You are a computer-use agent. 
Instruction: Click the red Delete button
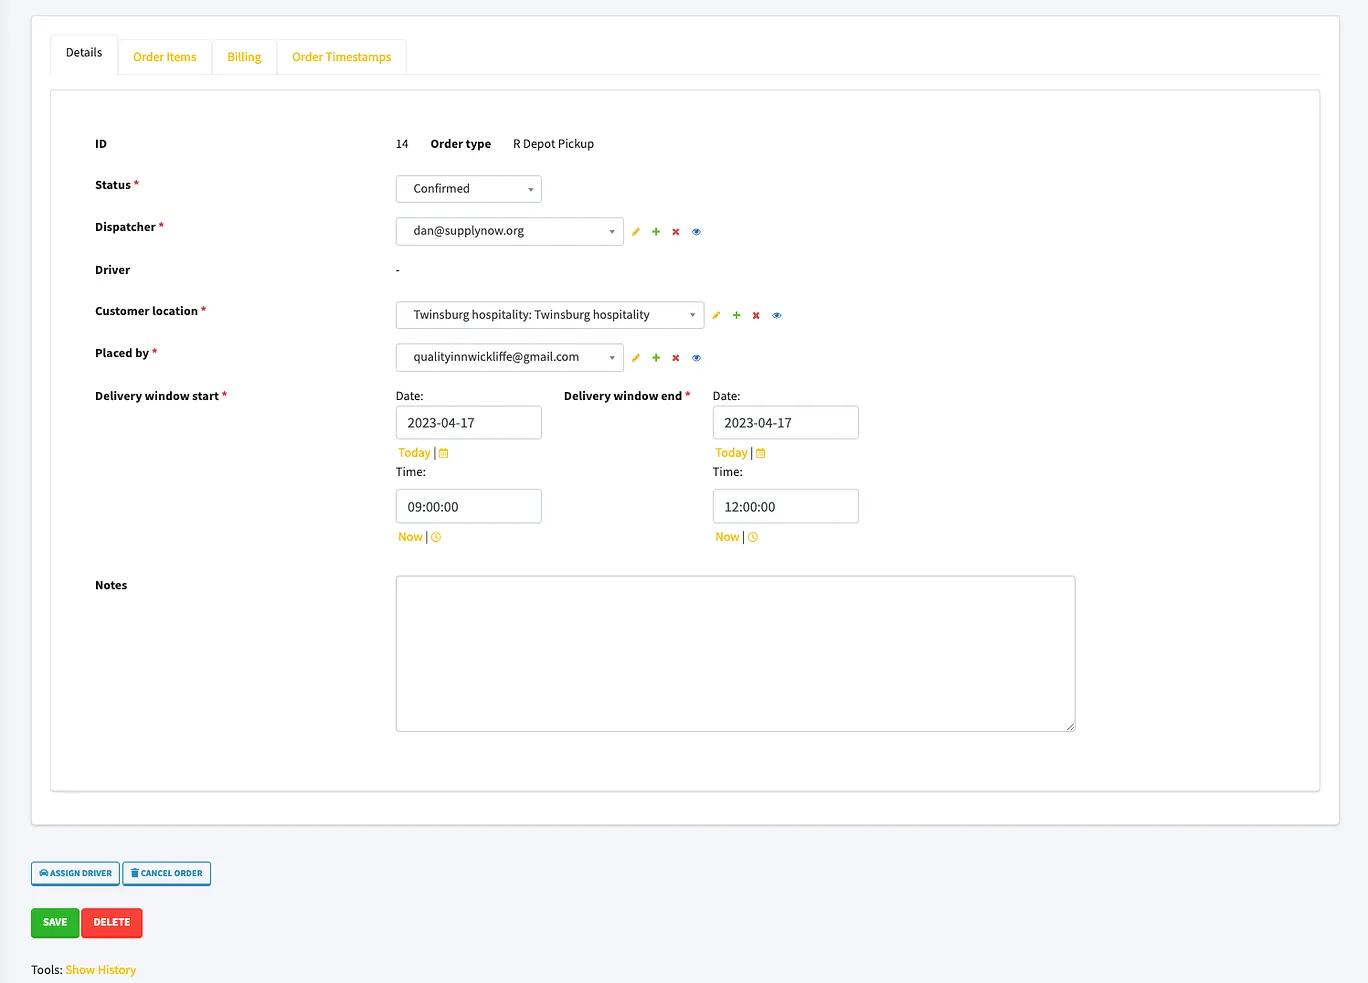[x=112, y=922]
